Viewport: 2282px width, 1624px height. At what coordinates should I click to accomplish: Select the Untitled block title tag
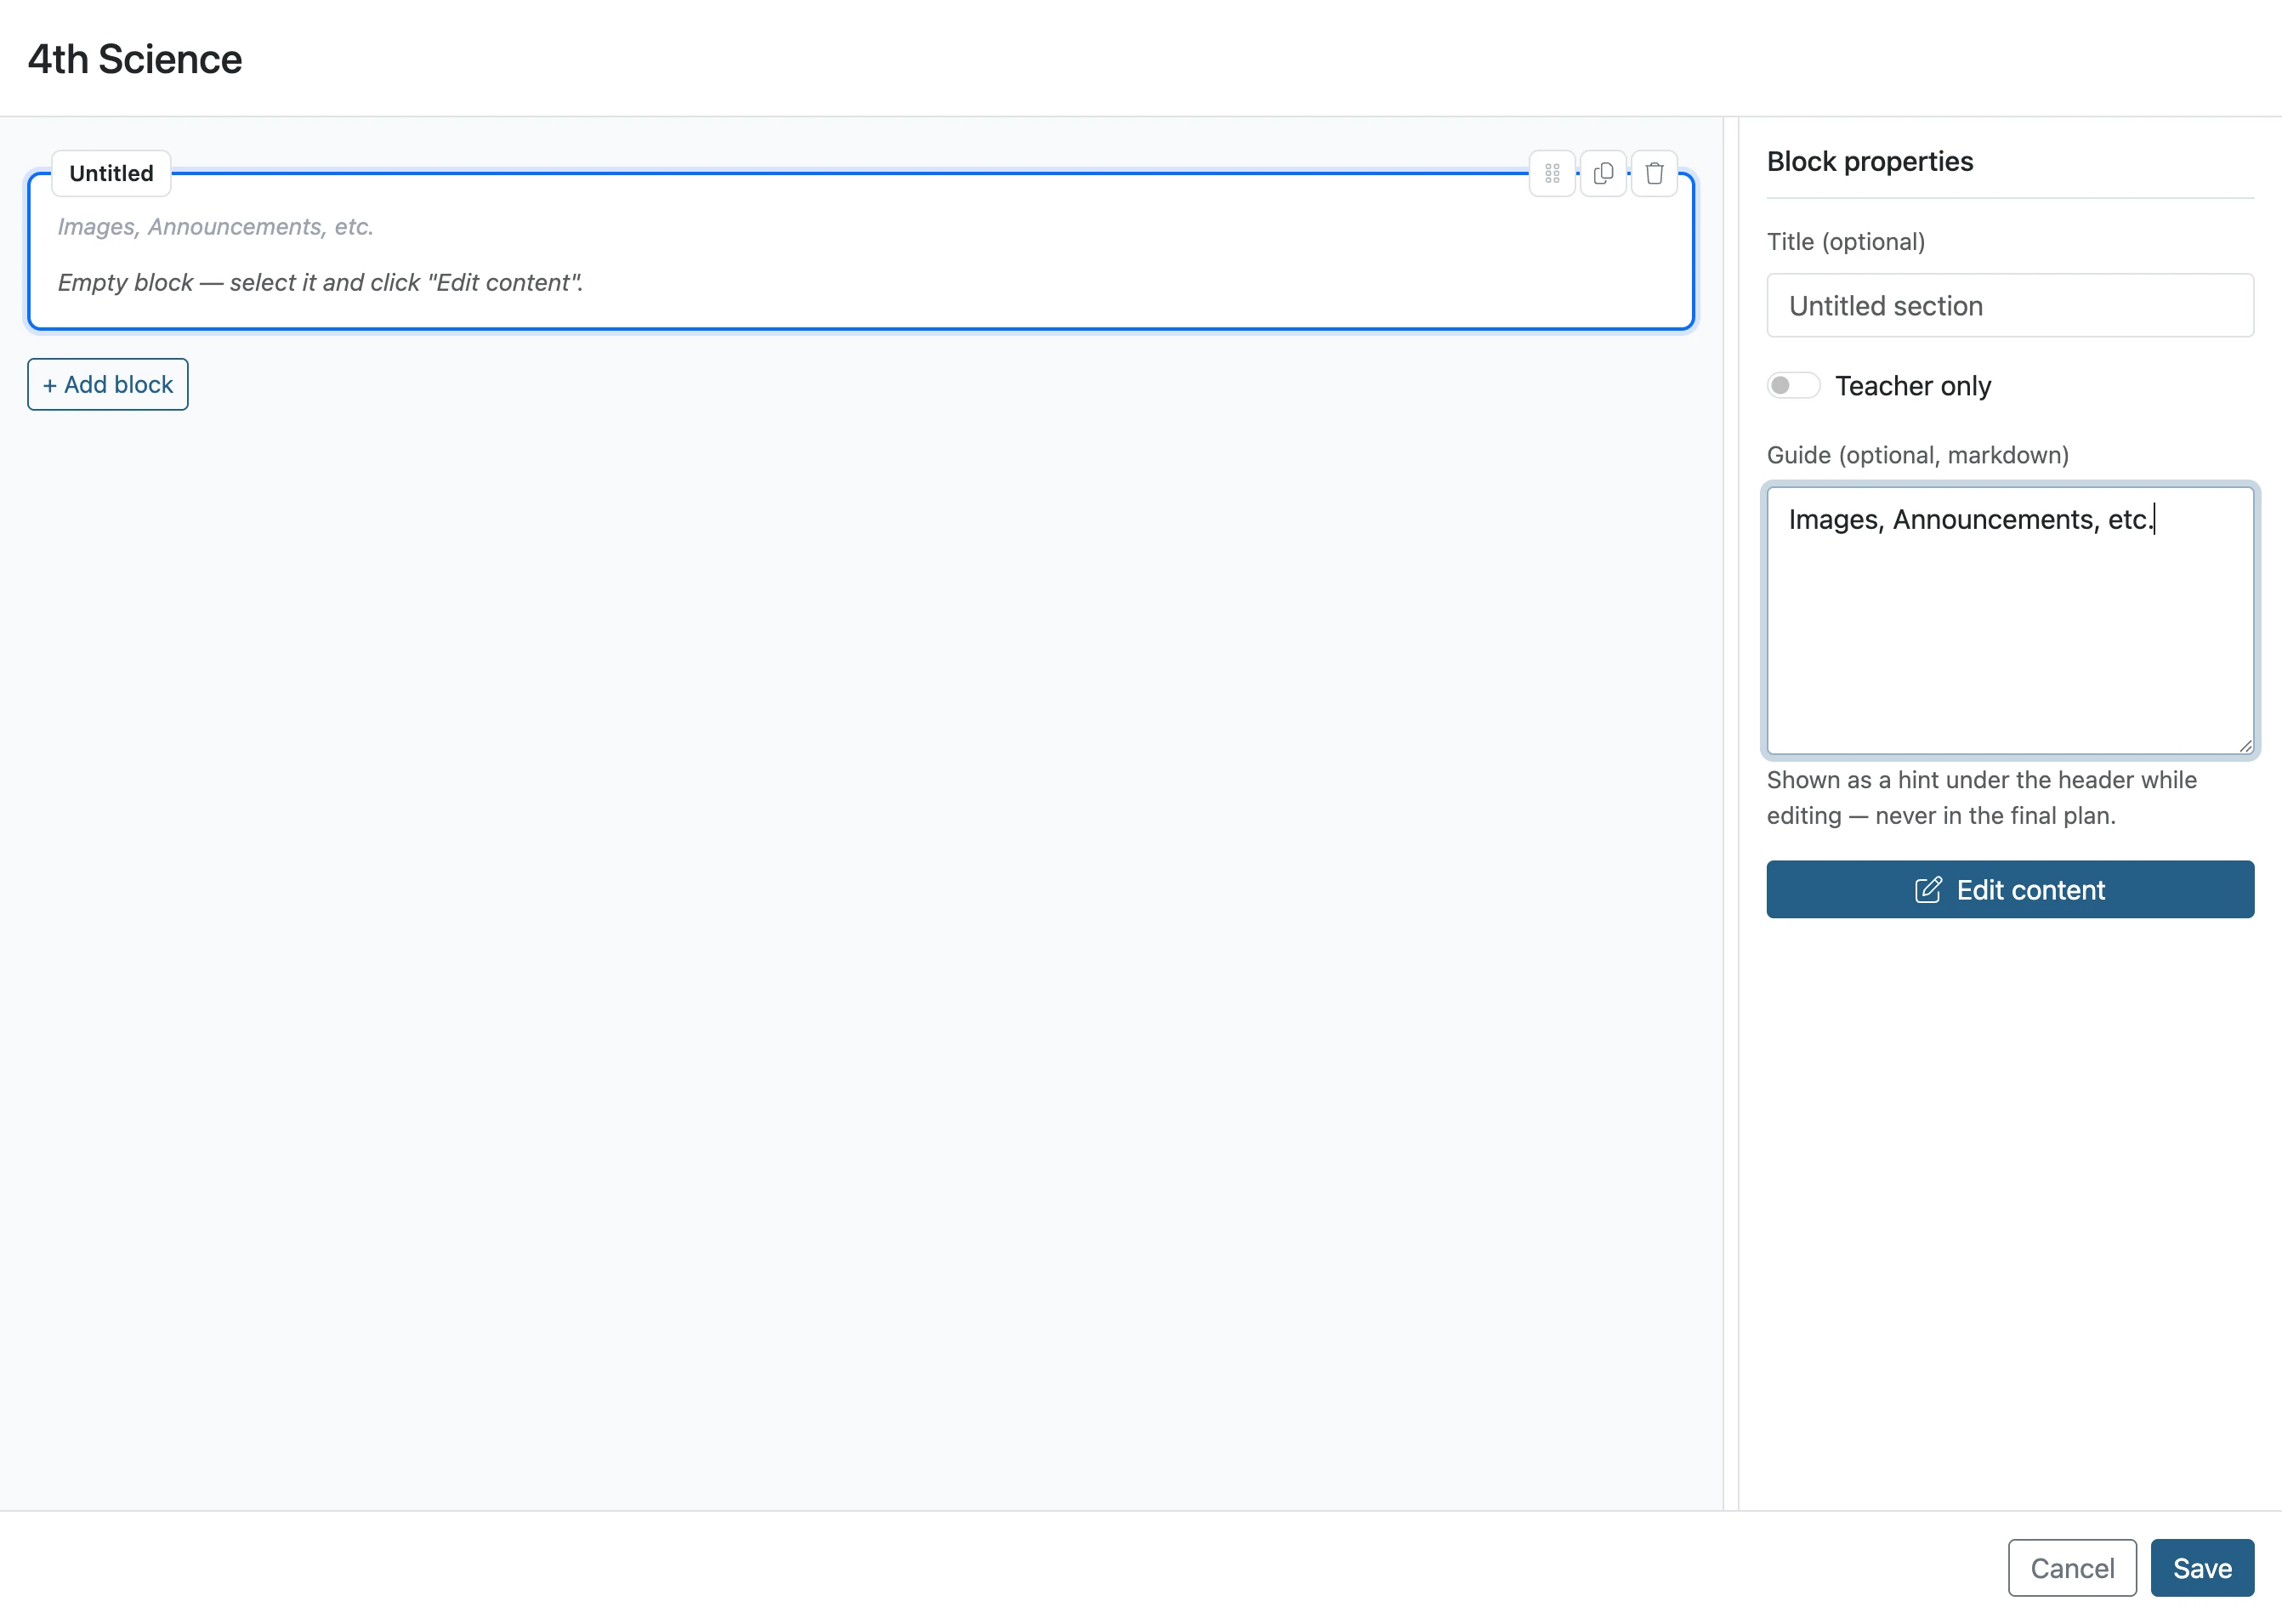111,174
